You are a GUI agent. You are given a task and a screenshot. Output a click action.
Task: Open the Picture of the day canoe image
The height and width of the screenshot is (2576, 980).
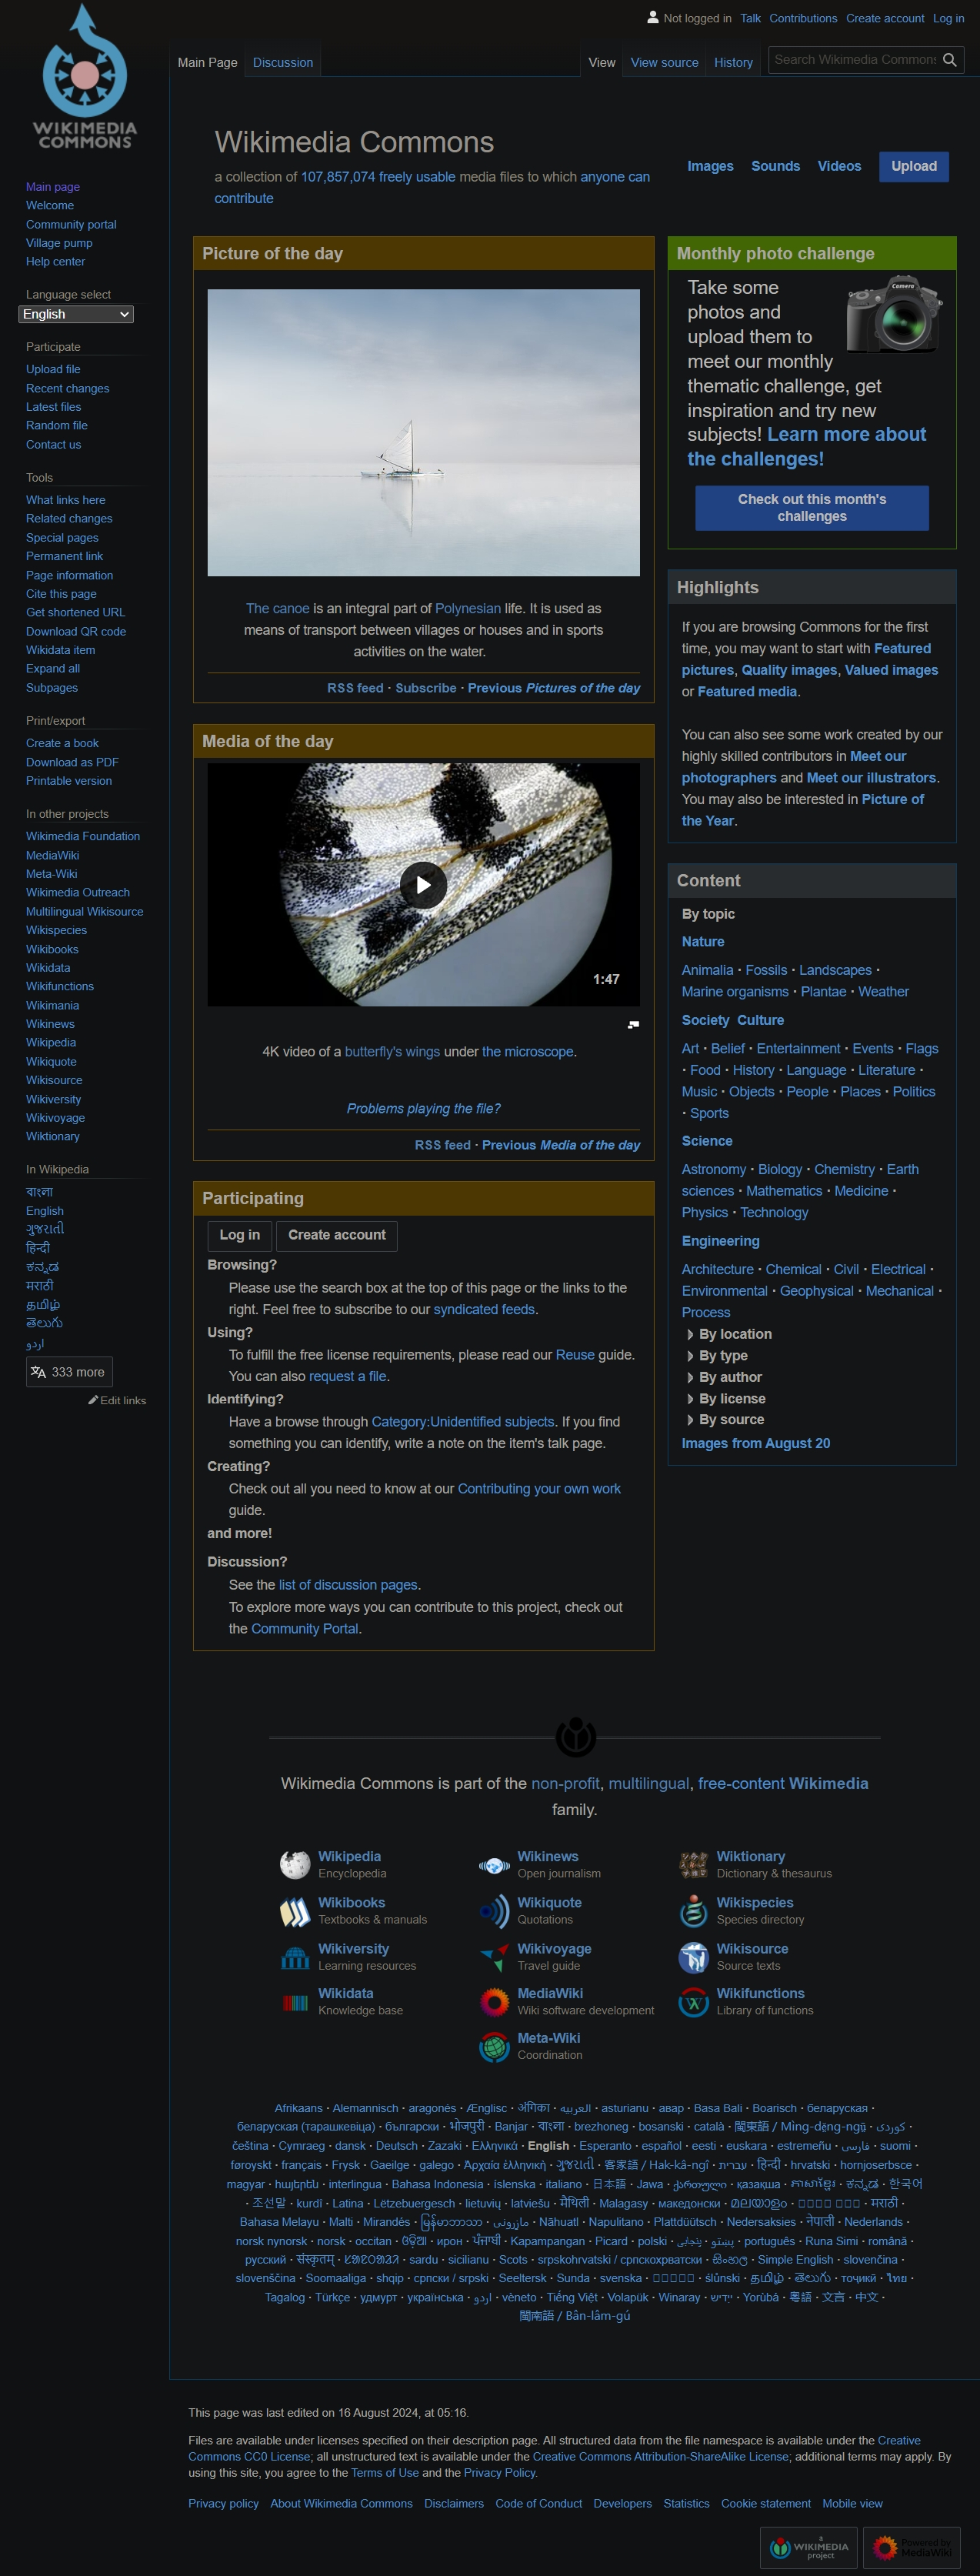pos(423,432)
